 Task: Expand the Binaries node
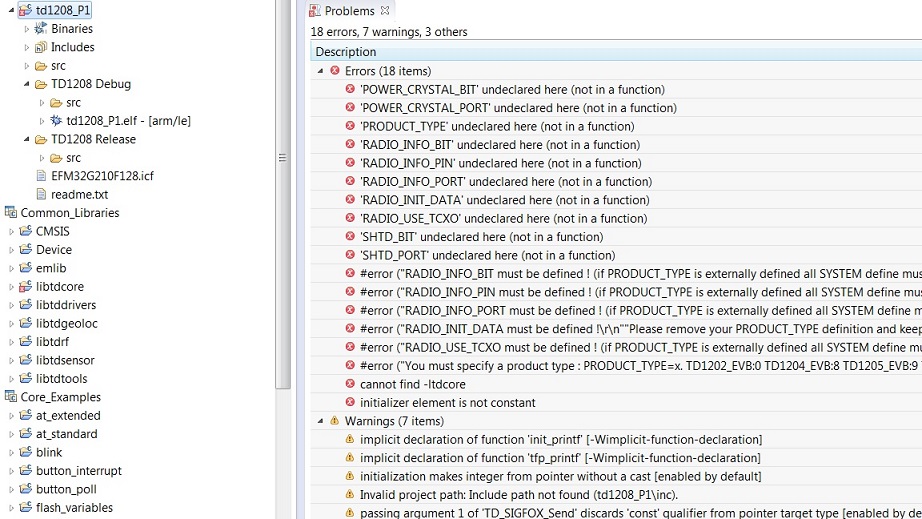pyautogui.click(x=26, y=29)
